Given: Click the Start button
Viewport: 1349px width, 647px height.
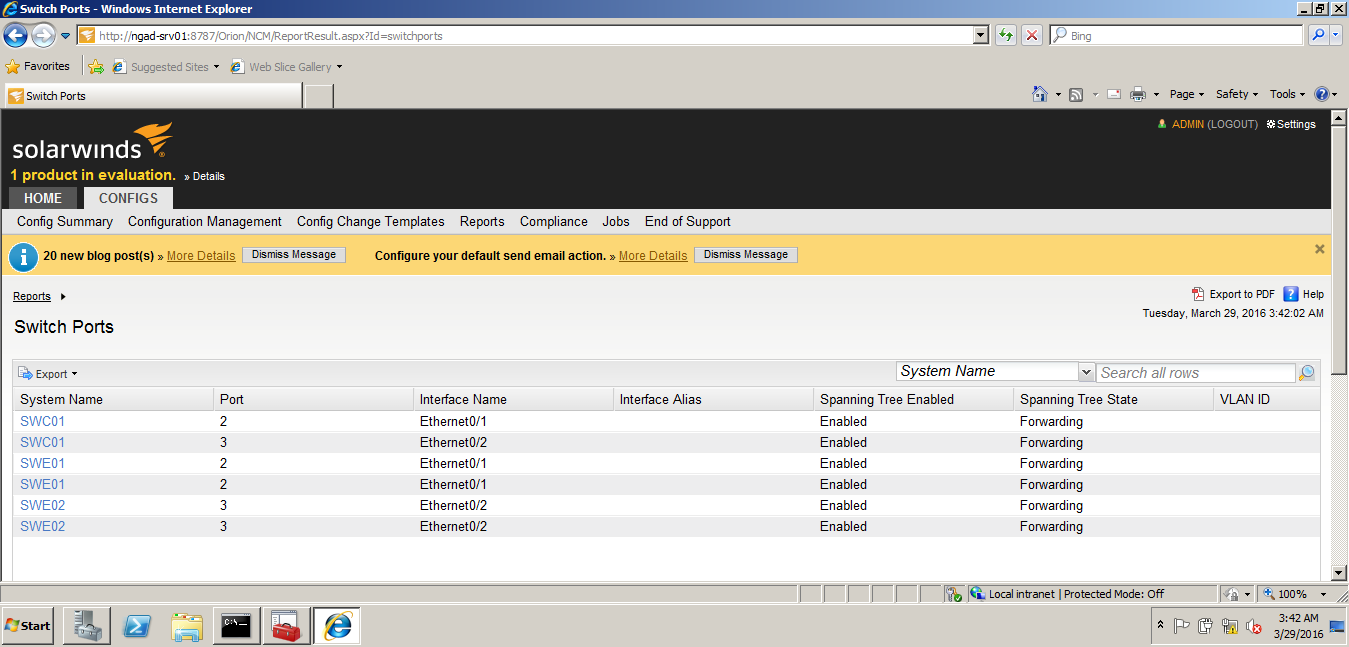Looking at the screenshot, I should pos(29,626).
